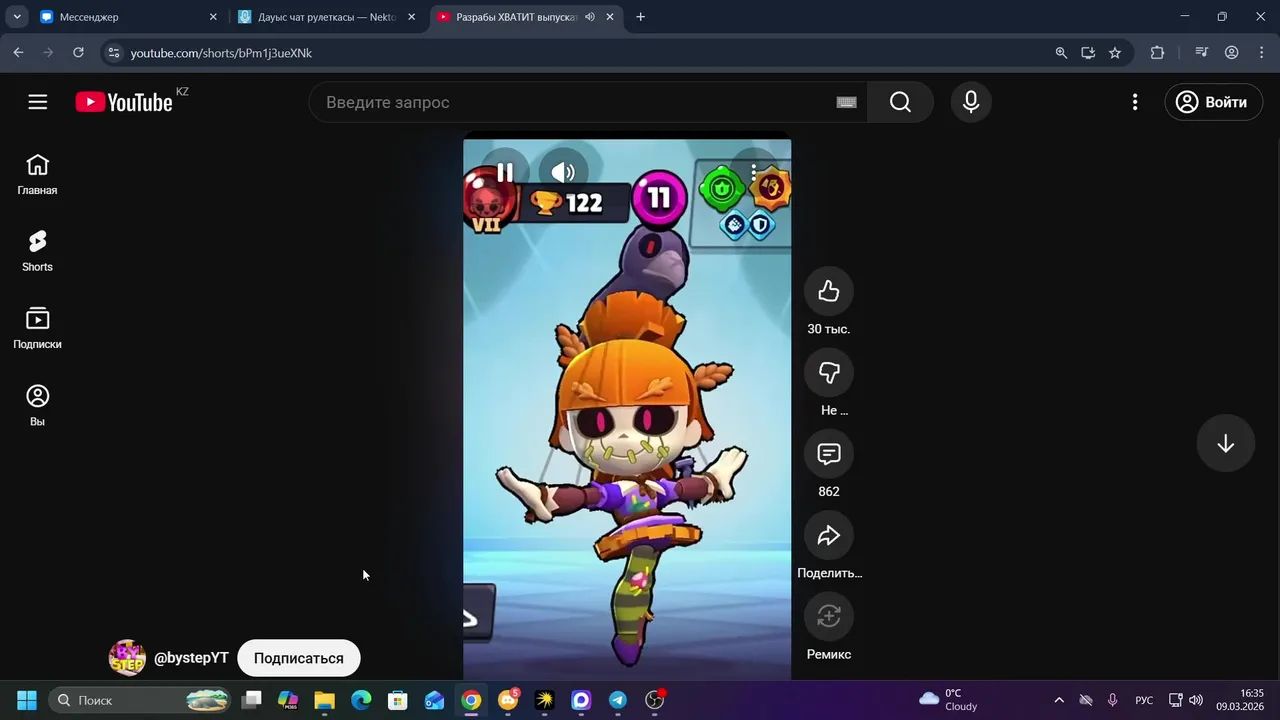Open the Windows Start menu

click(x=27, y=700)
